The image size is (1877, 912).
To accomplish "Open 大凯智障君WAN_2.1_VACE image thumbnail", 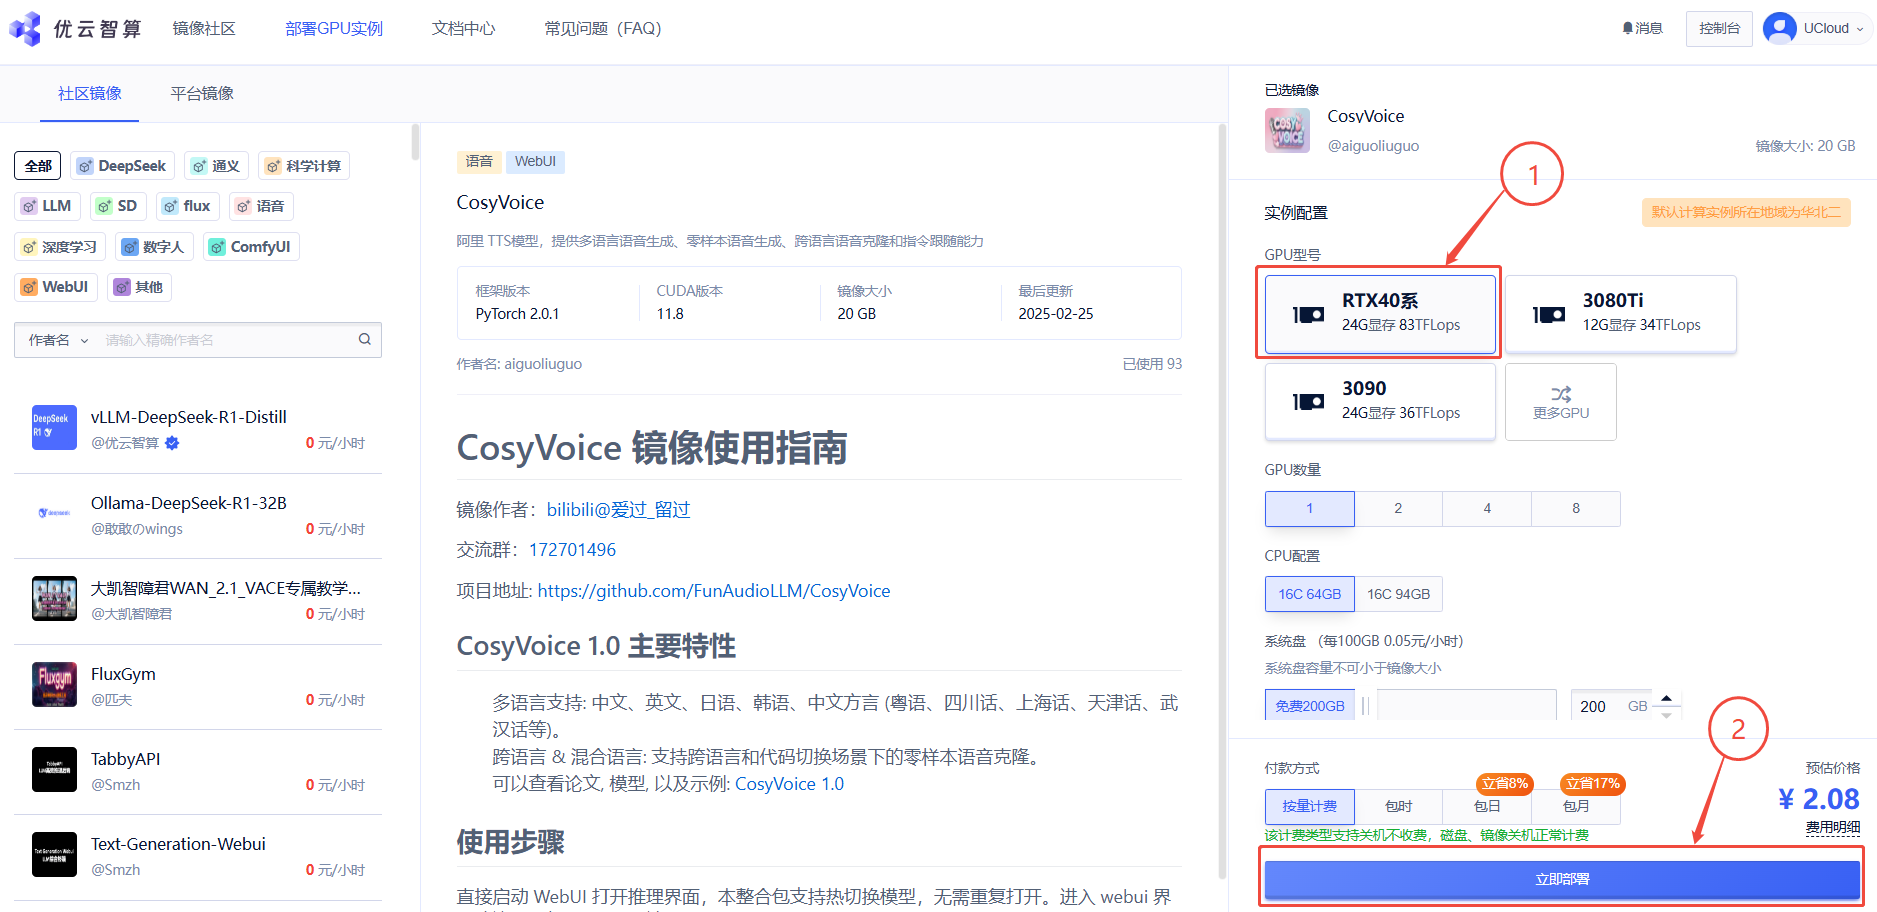I will (x=54, y=599).
